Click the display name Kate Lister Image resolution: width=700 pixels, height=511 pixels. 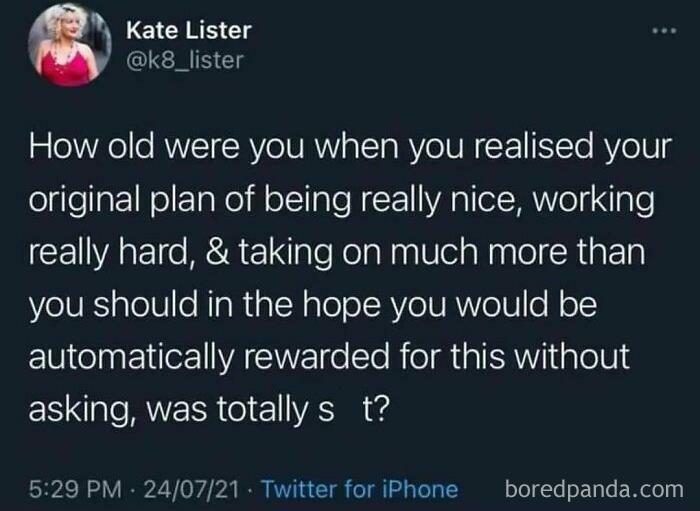(x=189, y=30)
